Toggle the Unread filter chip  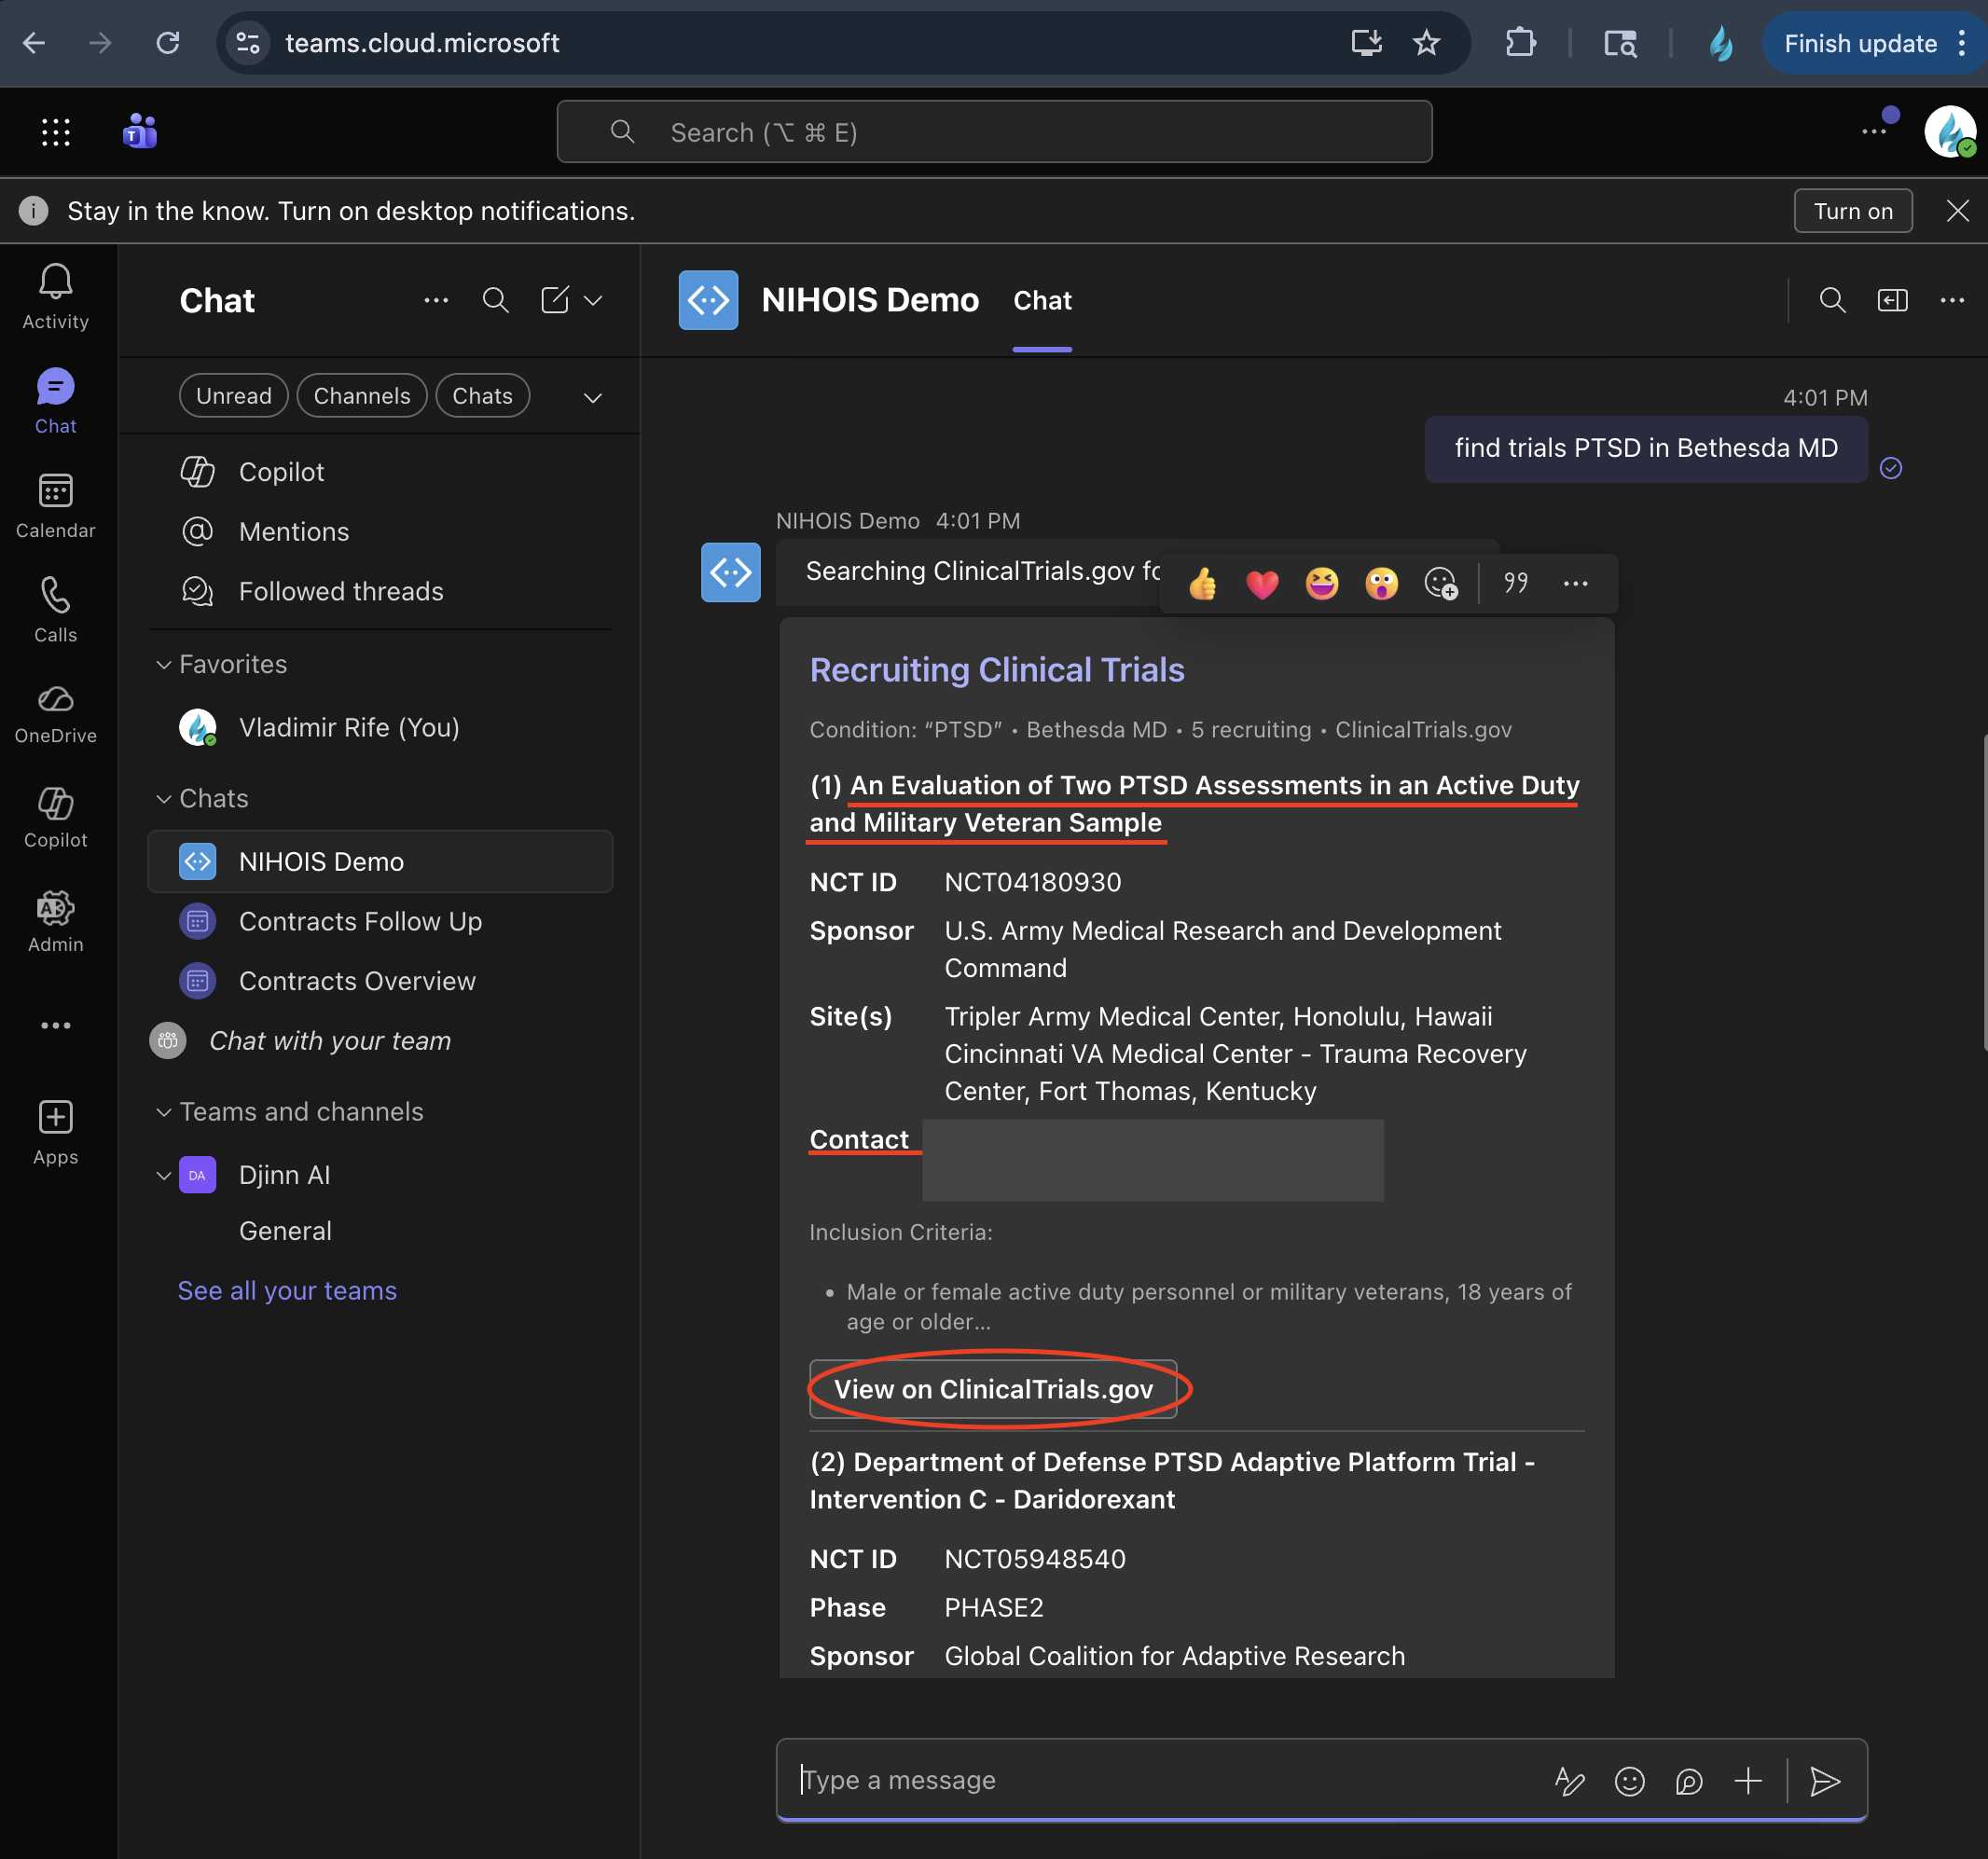(234, 396)
